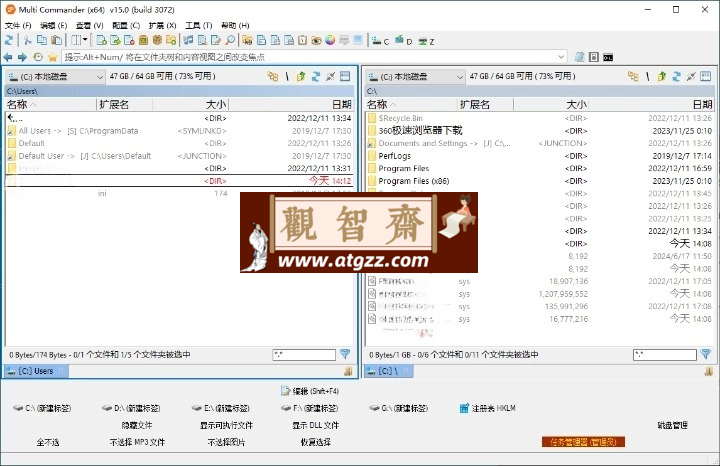Viewport: 720px width, 466px height.
Task: Open the 配置 (C) menu
Action: 126,25
